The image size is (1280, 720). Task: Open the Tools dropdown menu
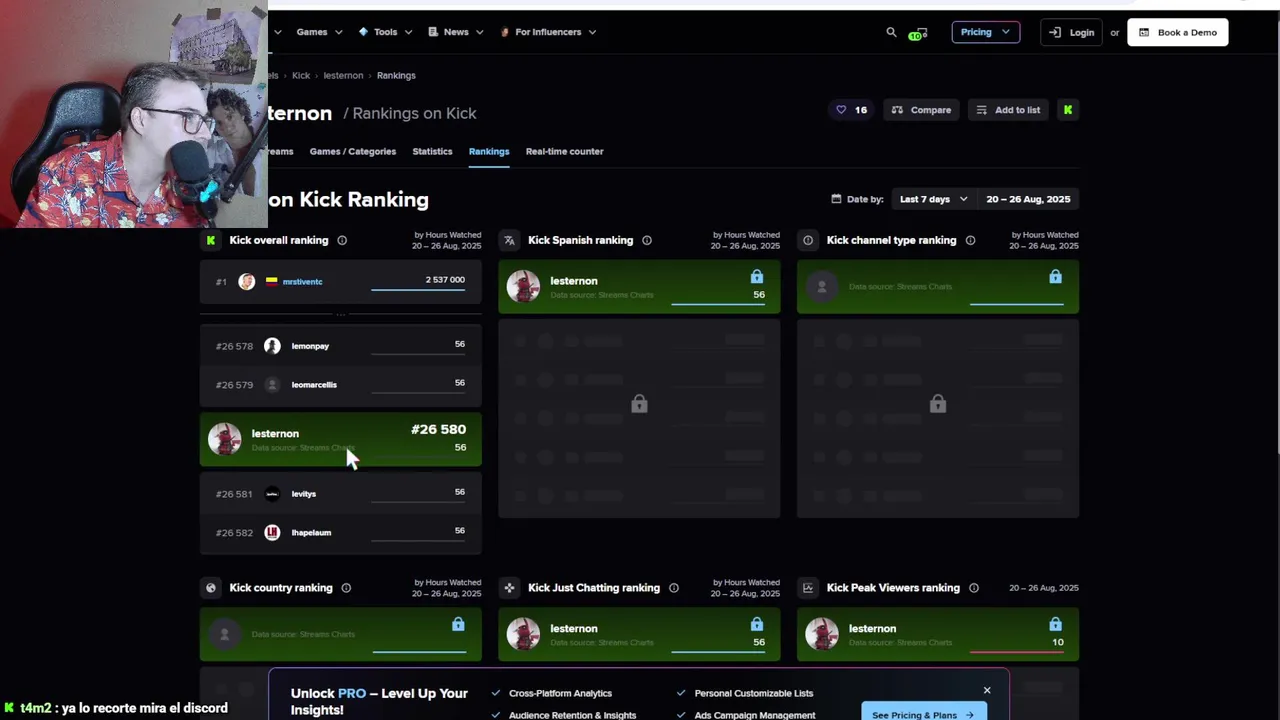tap(384, 32)
